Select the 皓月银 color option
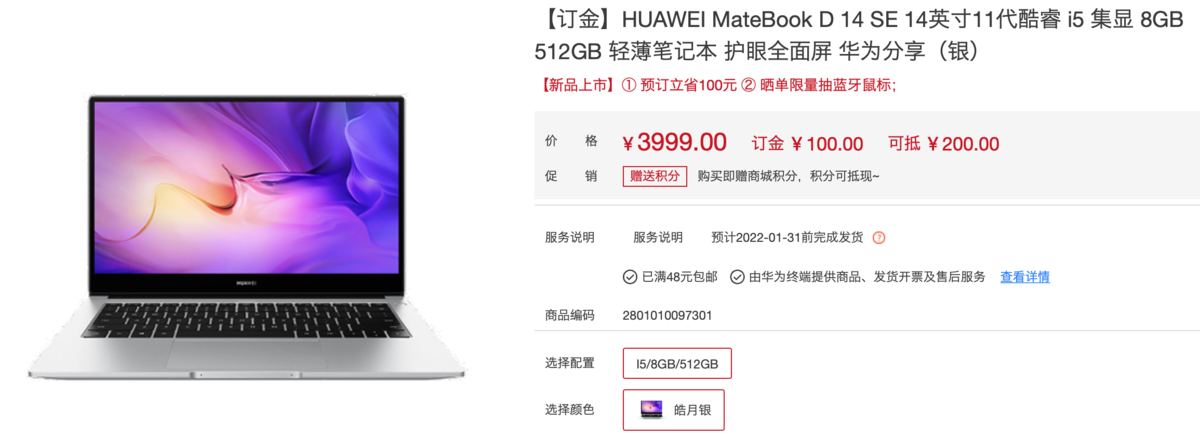 673,409
